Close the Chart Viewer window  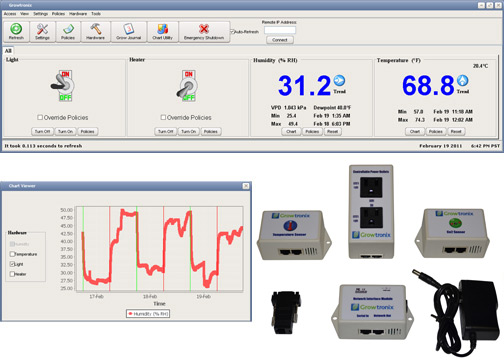(246, 186)
